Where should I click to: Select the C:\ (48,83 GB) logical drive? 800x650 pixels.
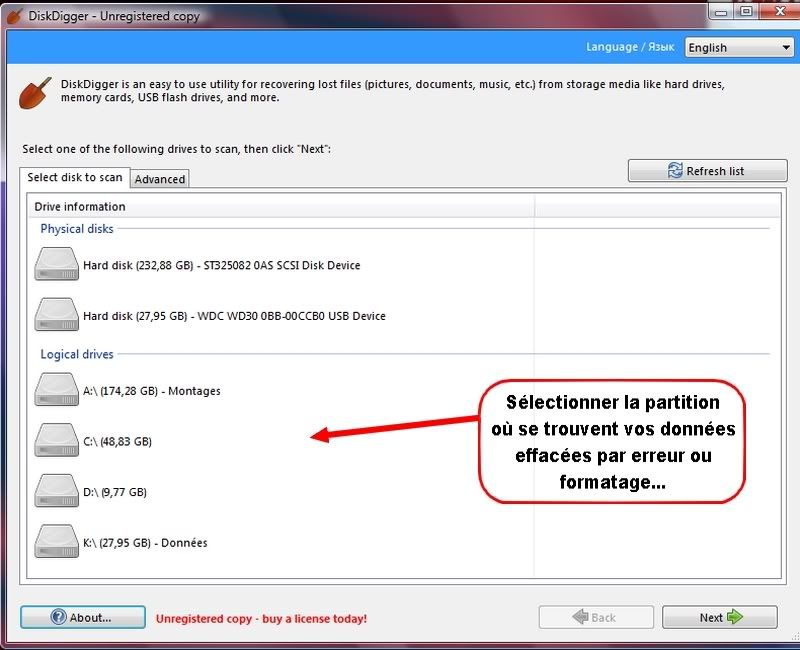tap(117, 441)
